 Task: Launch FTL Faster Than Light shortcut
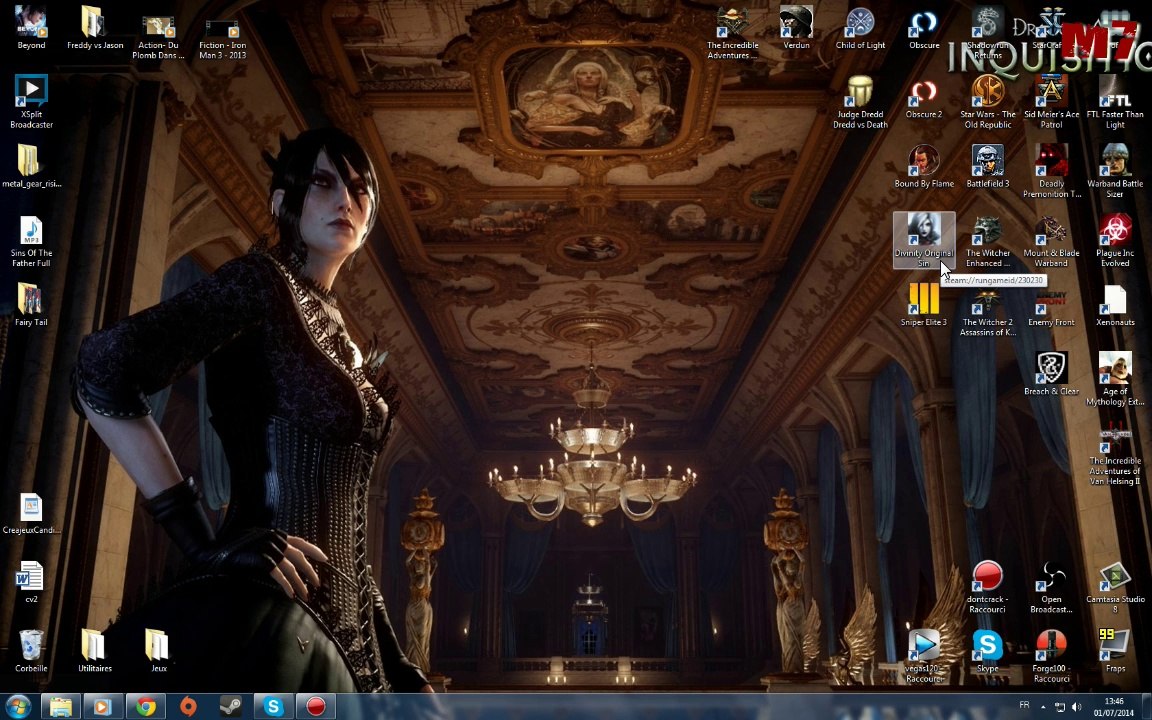tap(1115, 101)
